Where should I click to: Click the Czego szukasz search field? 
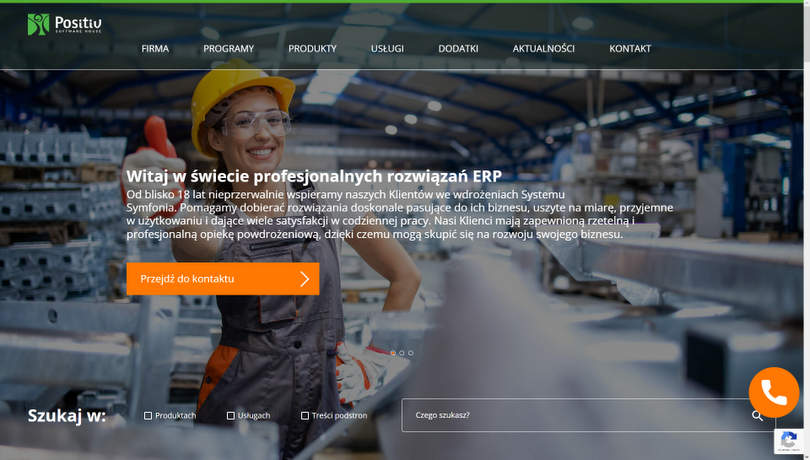coord(576,415)
